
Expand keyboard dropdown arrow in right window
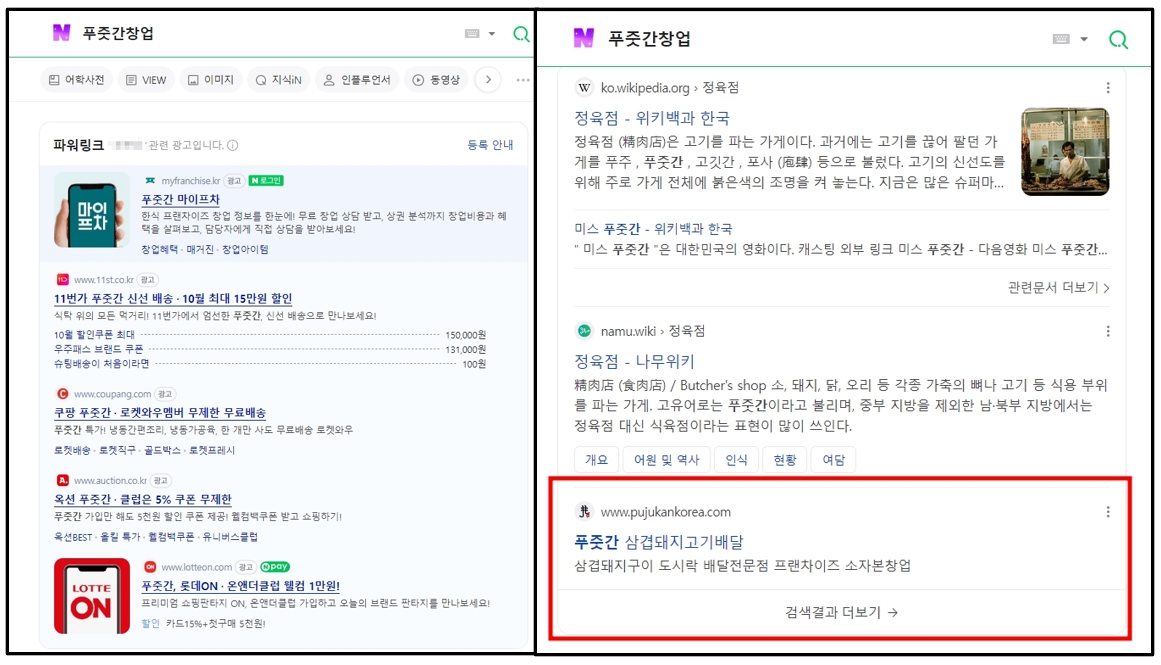(x=1084, y=39)
